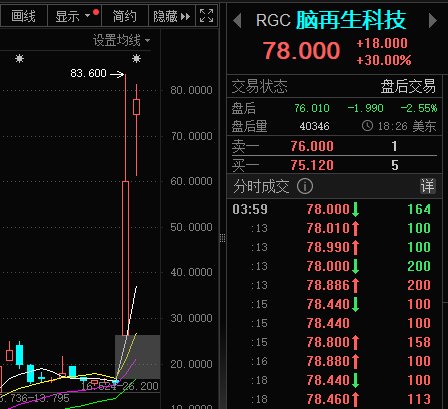Click the stock name 脑再生科技
The image size is (448, 409).
(x=351, y=20)
